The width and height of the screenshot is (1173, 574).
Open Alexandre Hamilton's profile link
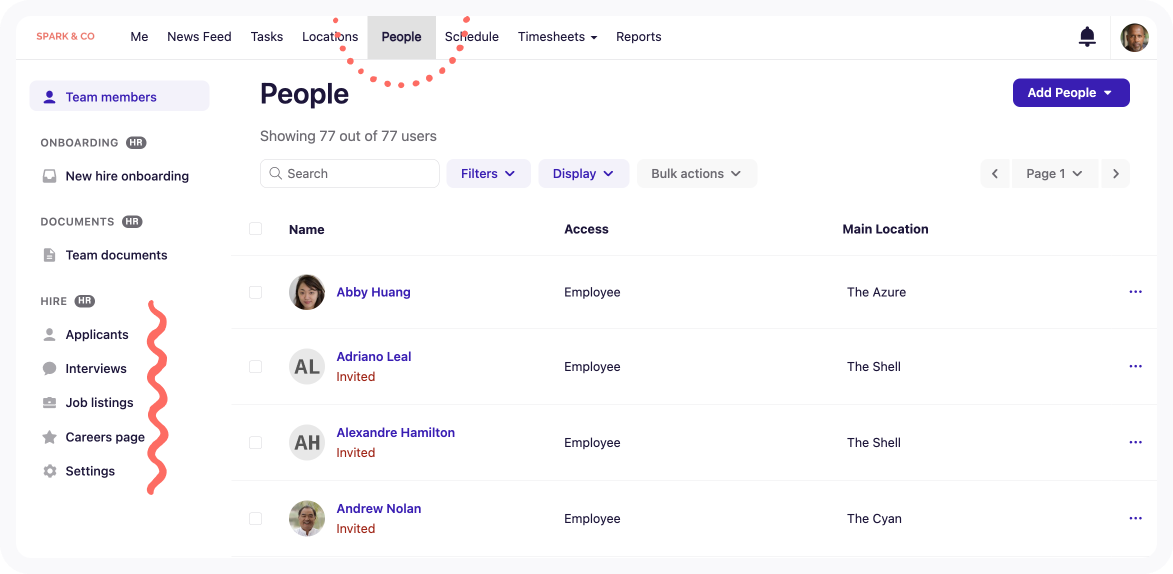395,433
